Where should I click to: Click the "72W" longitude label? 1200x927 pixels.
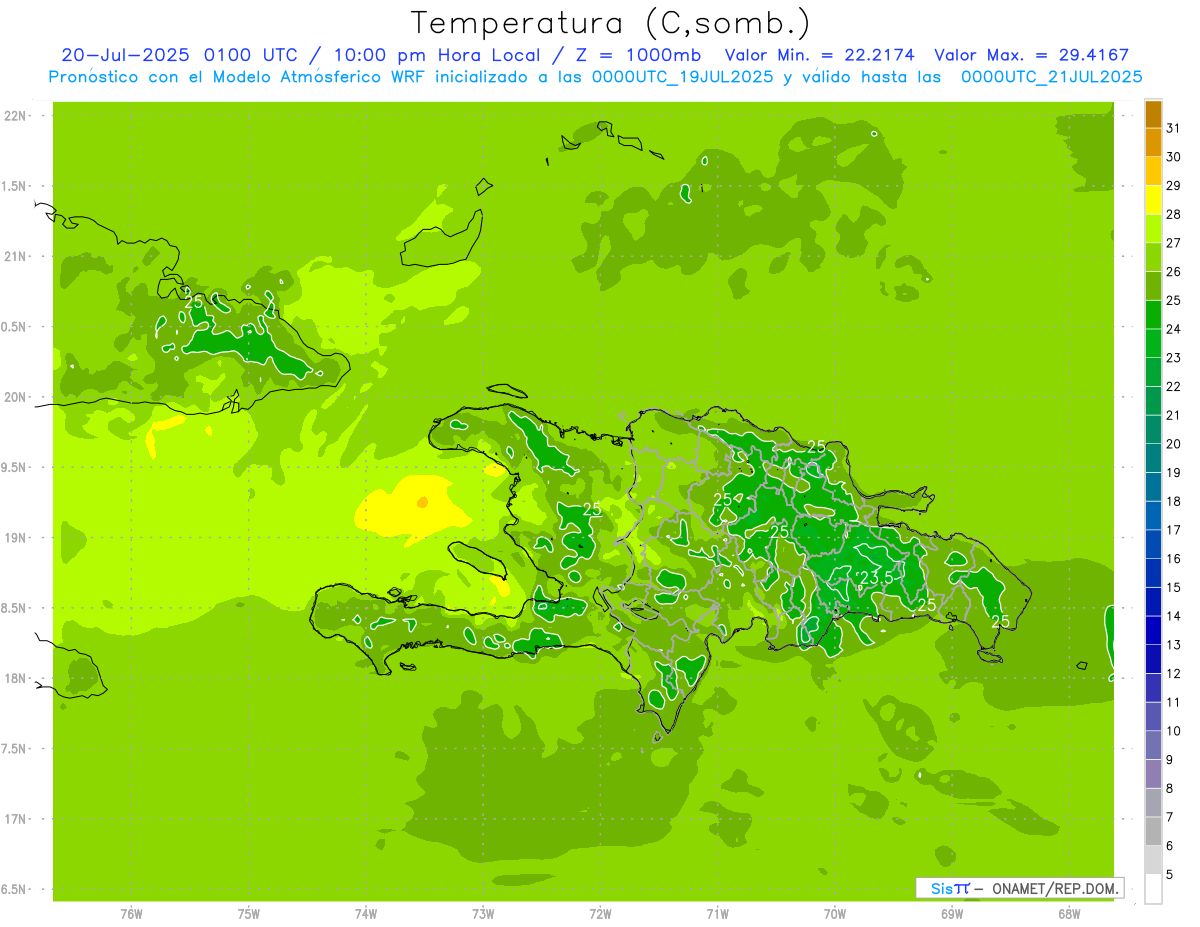tap(600, 913)
